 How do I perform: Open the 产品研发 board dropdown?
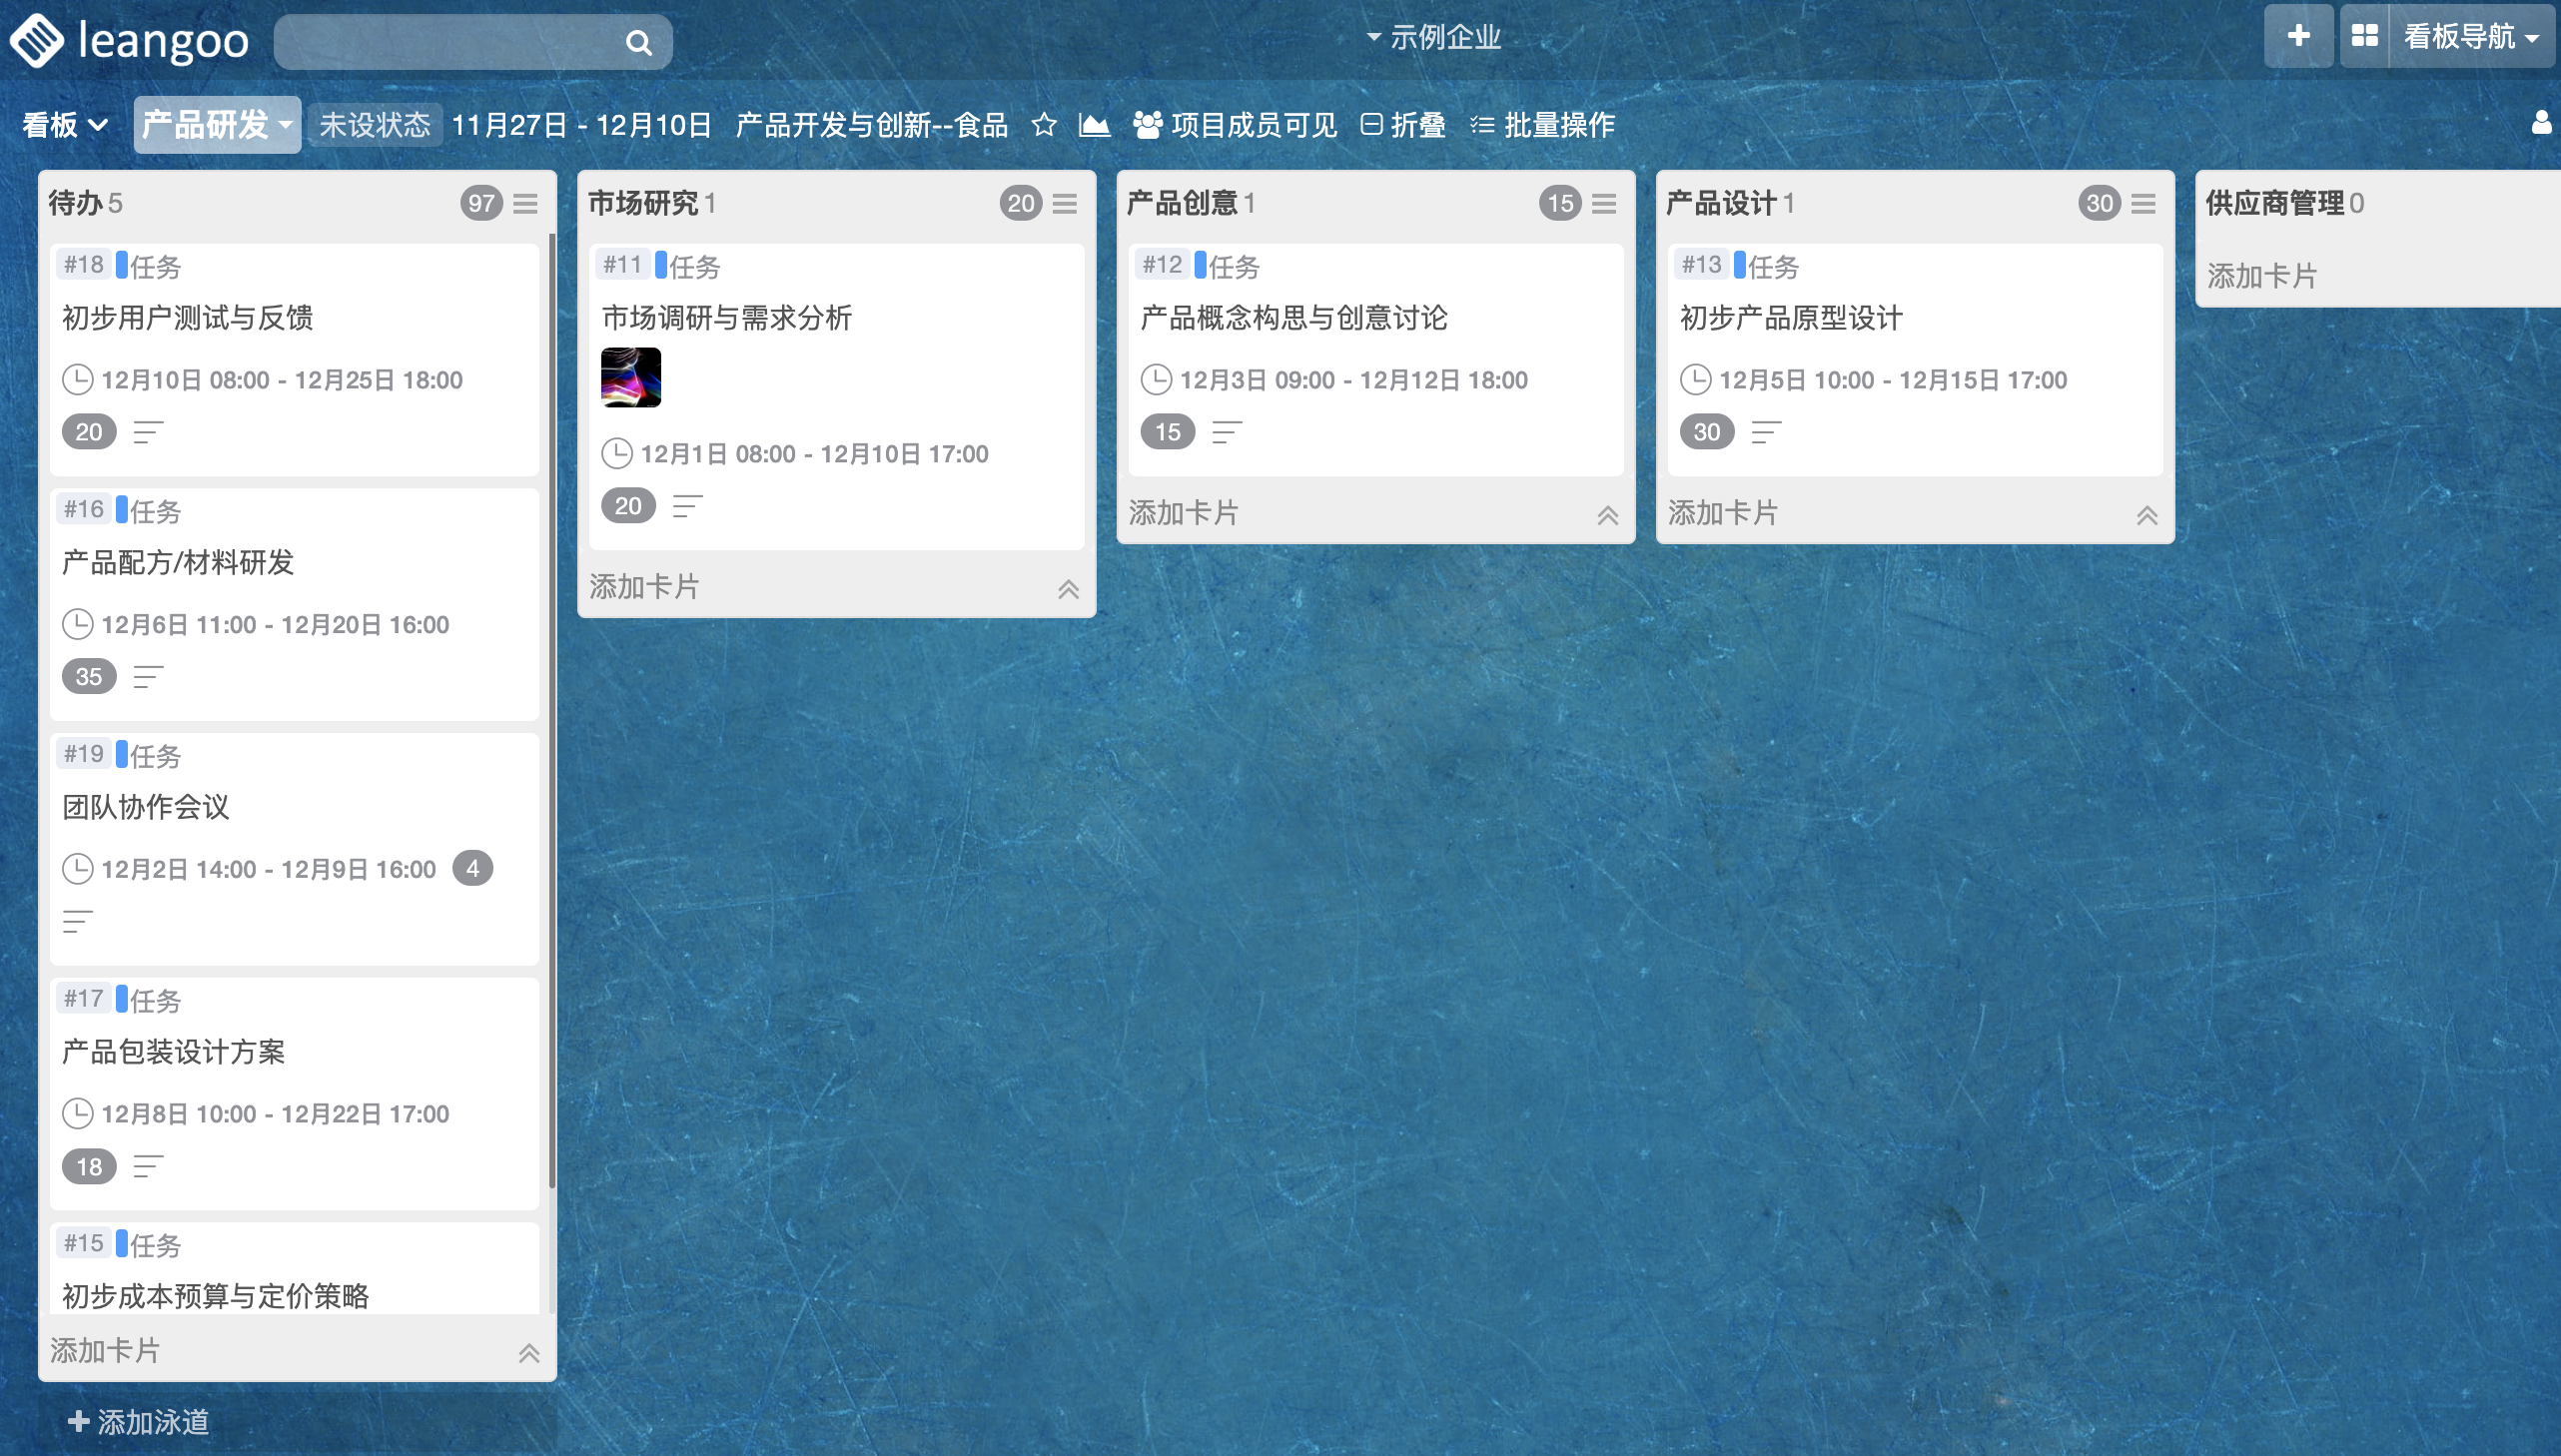pos(216,125)
